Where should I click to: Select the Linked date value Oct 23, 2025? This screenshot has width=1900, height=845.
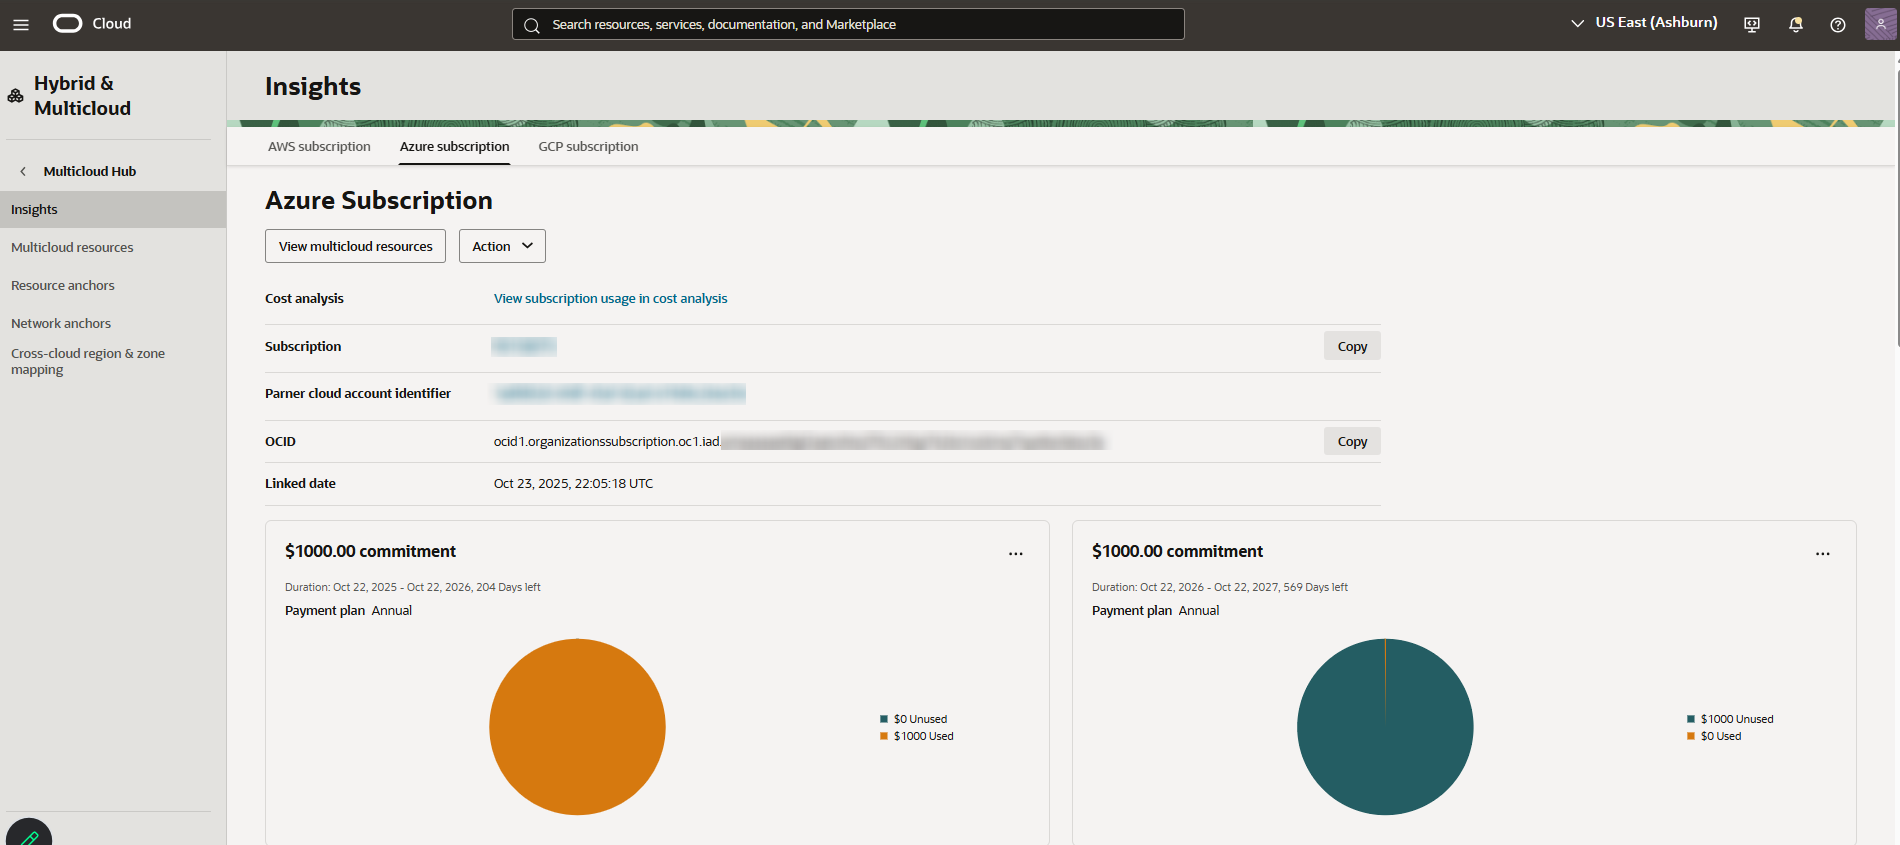coord(573,484)
